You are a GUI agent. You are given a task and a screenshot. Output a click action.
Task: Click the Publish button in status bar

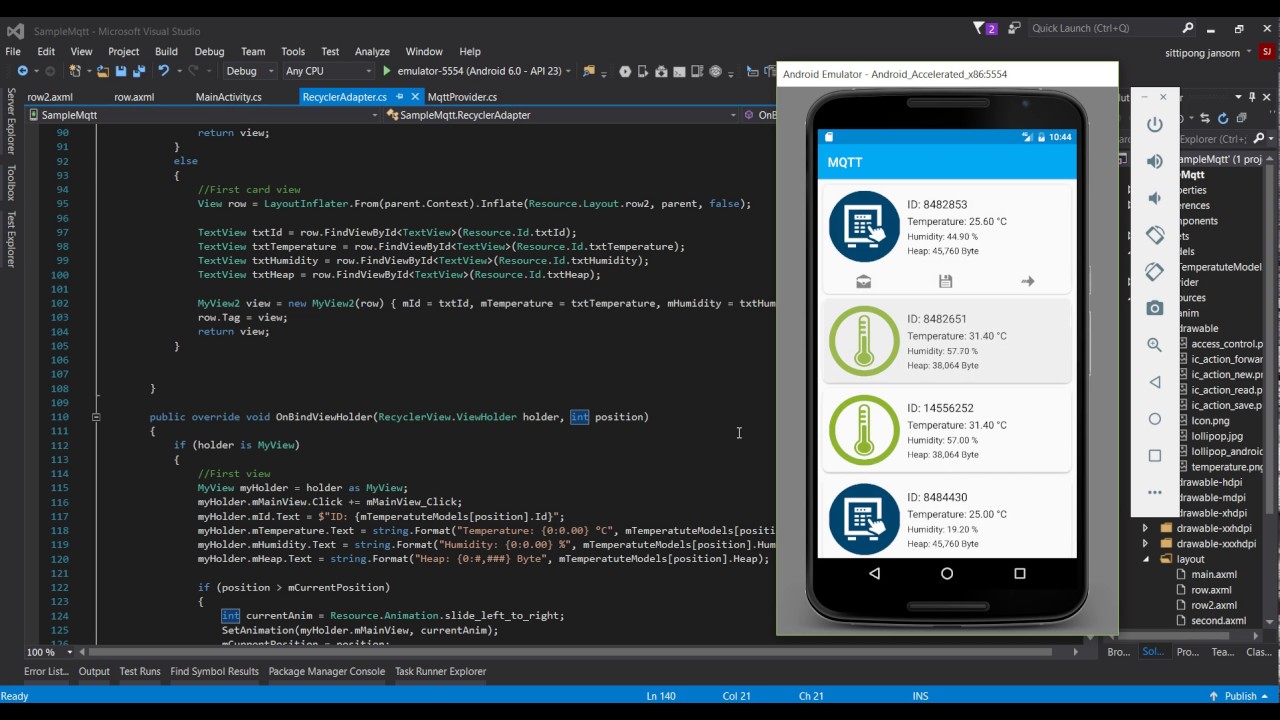pyautogui.click(x=1240, y=696)
